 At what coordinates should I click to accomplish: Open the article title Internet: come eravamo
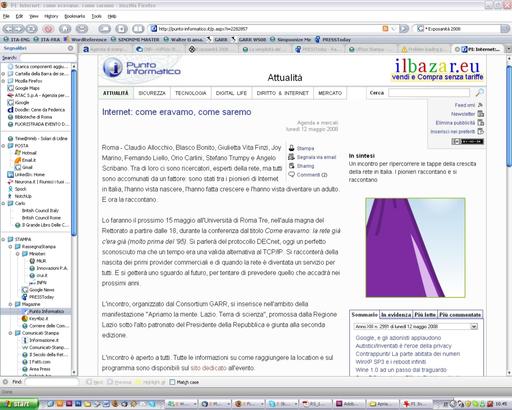[x=177, y=112]
